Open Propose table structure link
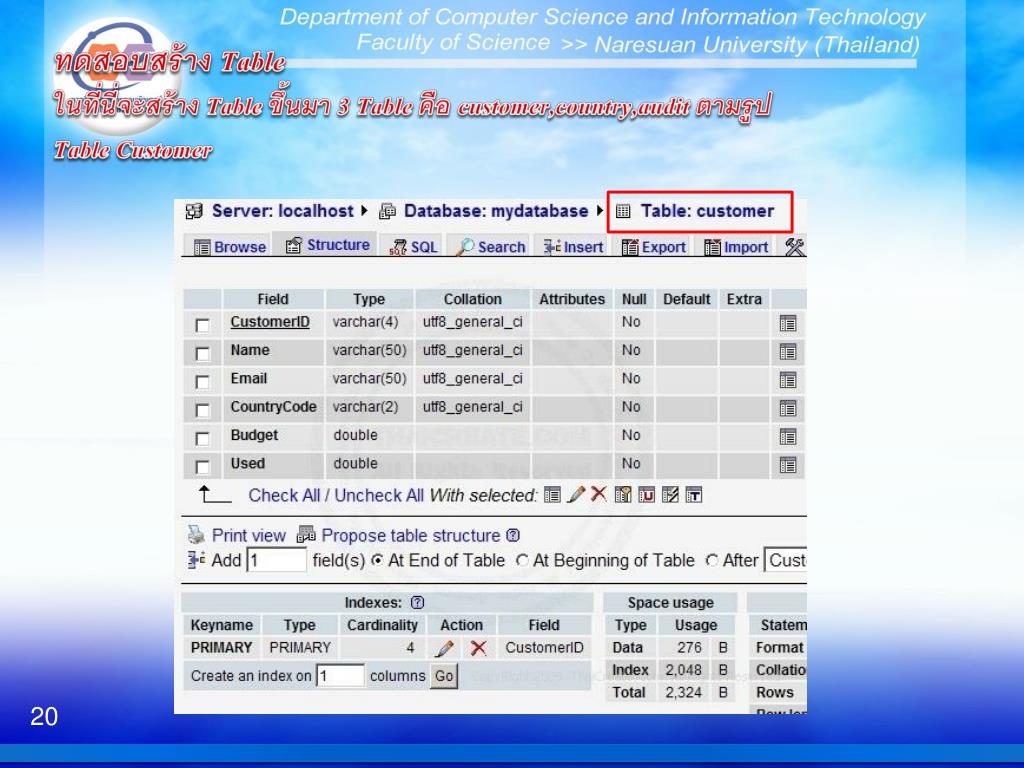Screen dimensions: 1024x768 point(411,536)
